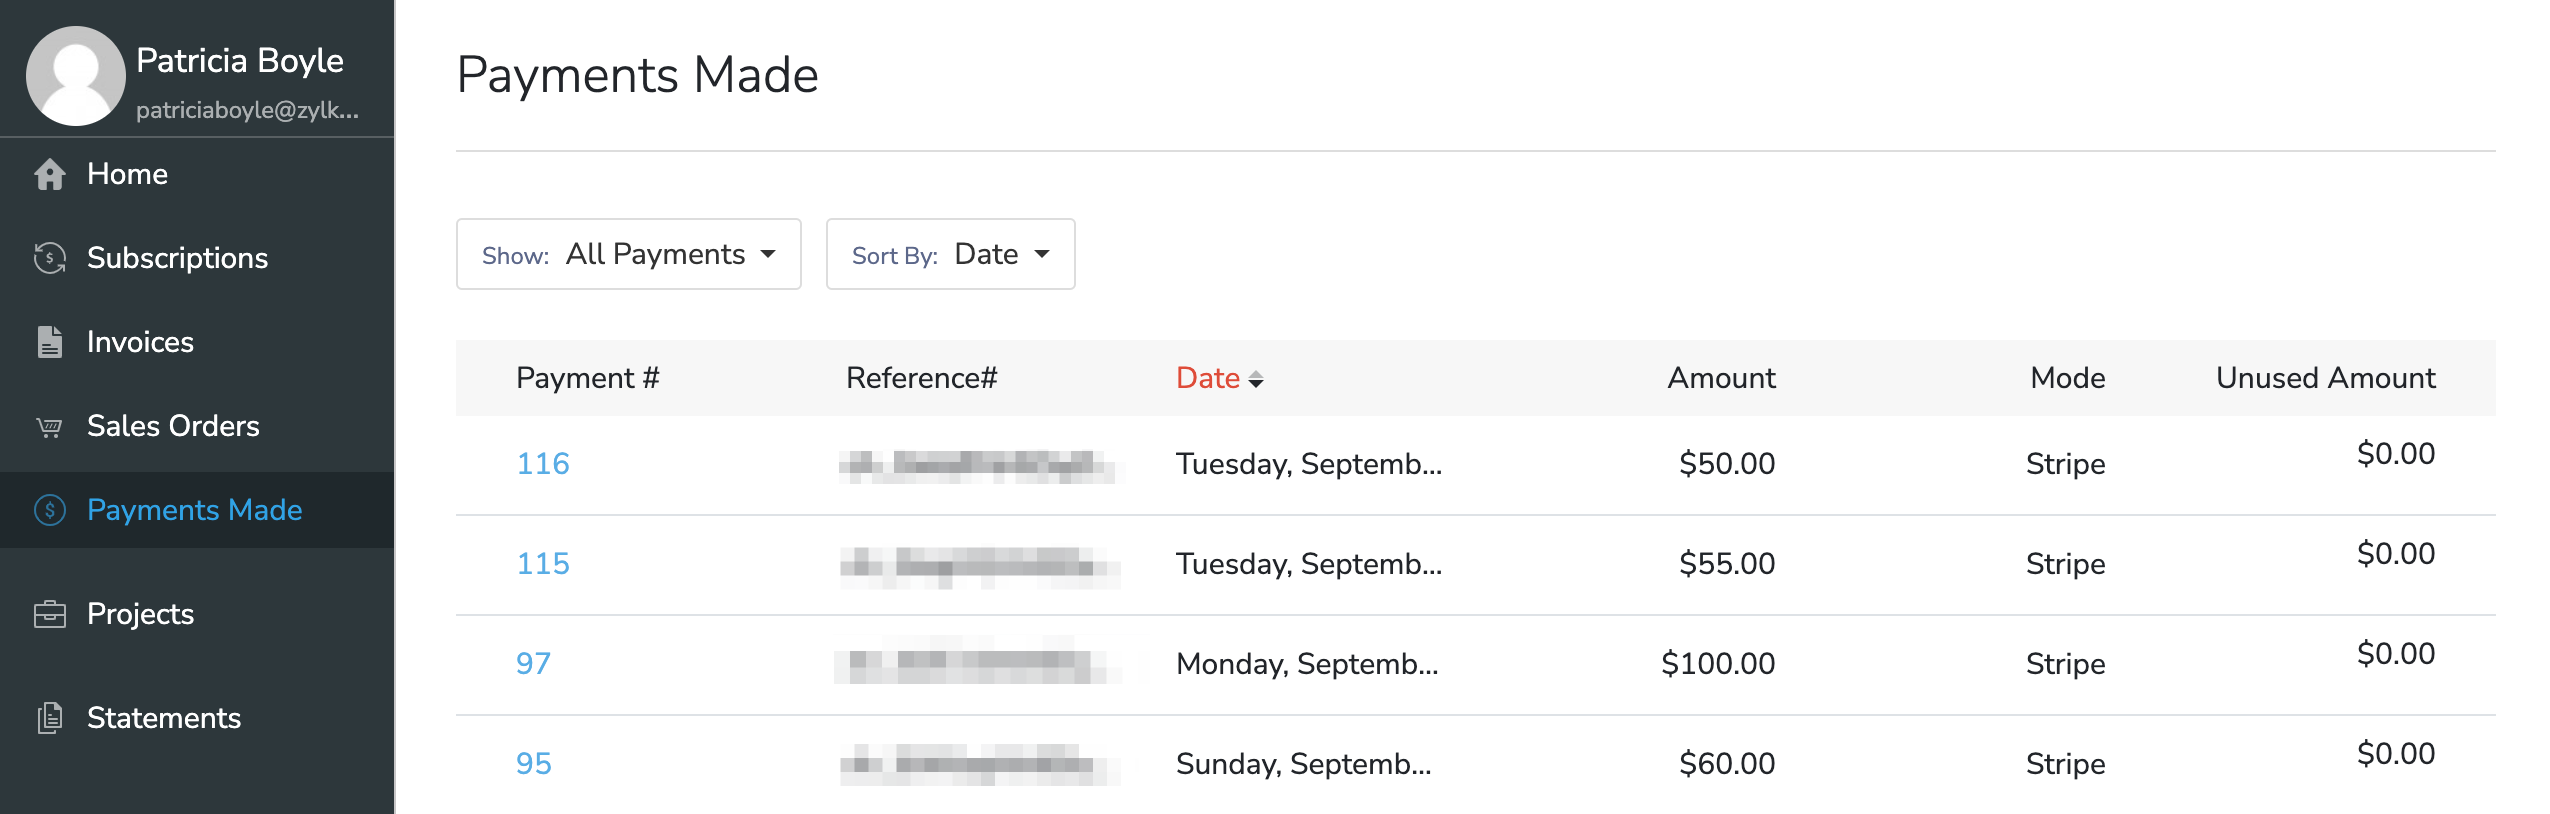This screenshot has width=2550, height=814.
Task: Click the Sales Orders cart icon
Action: point(49,427)
